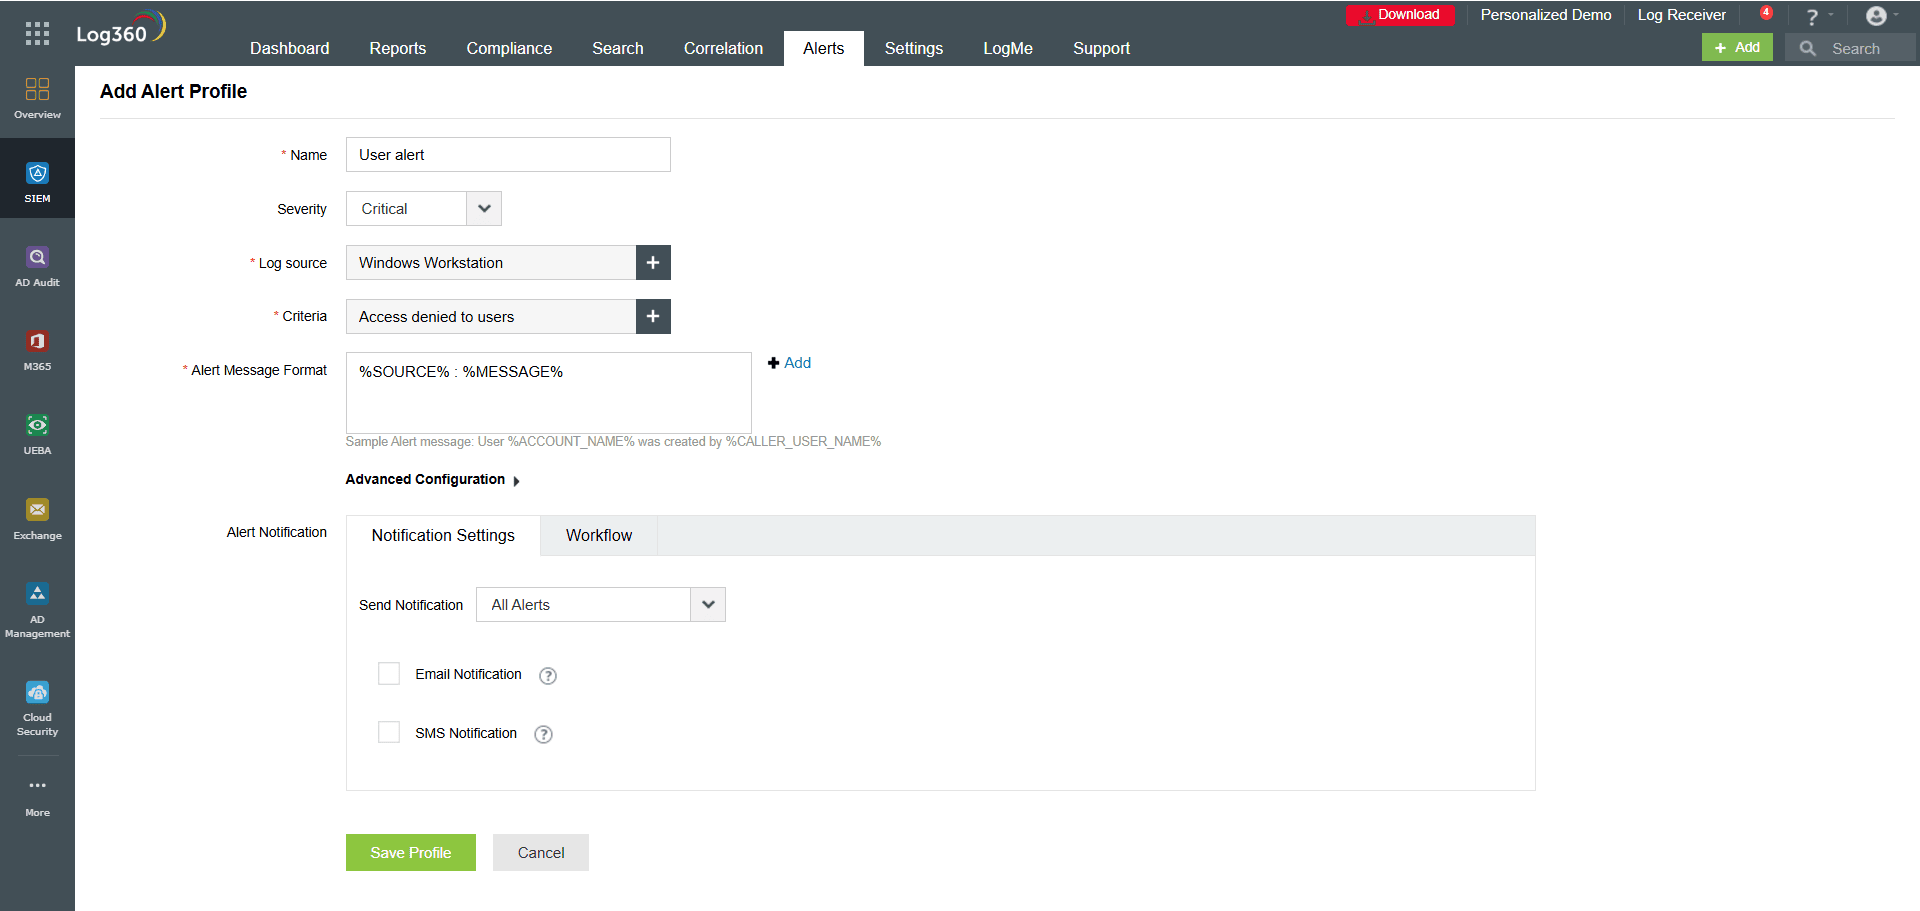The height and width of the screenshot is (911, 1920).
Task: Open the M365 module
Action: 37,348
